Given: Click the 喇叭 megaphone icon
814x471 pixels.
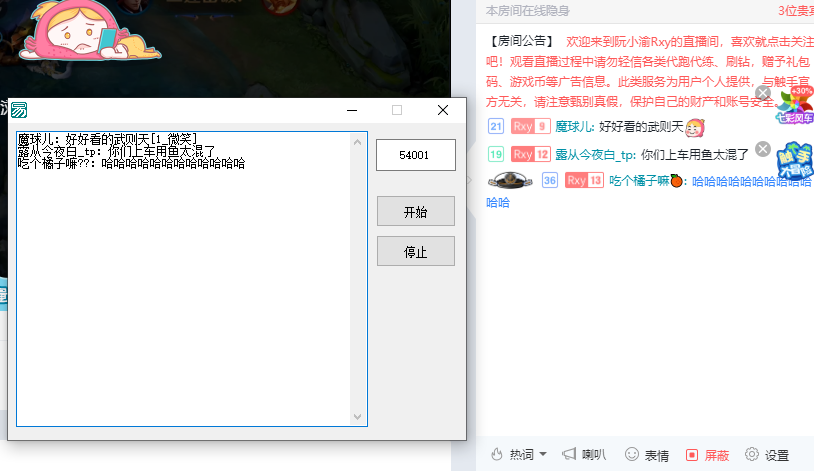Looking at the screenshot, I should point(569,454).
